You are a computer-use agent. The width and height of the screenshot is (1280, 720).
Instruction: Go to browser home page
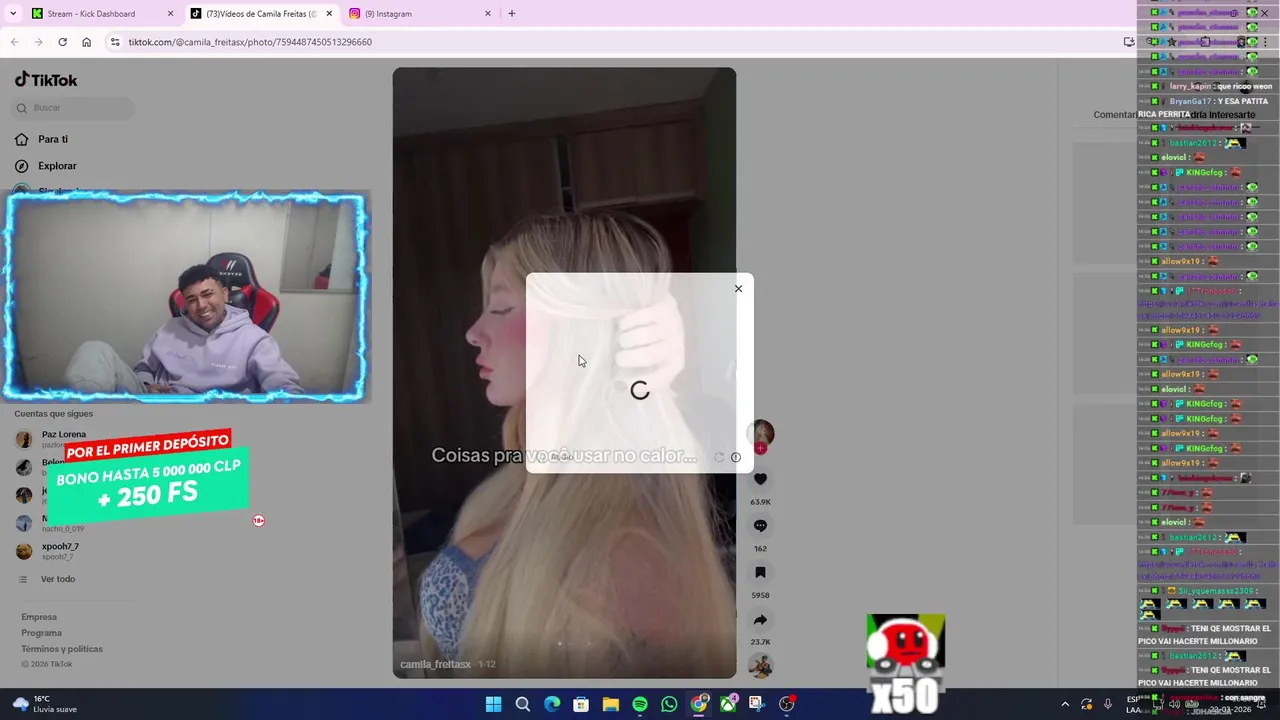coord(86,42)
